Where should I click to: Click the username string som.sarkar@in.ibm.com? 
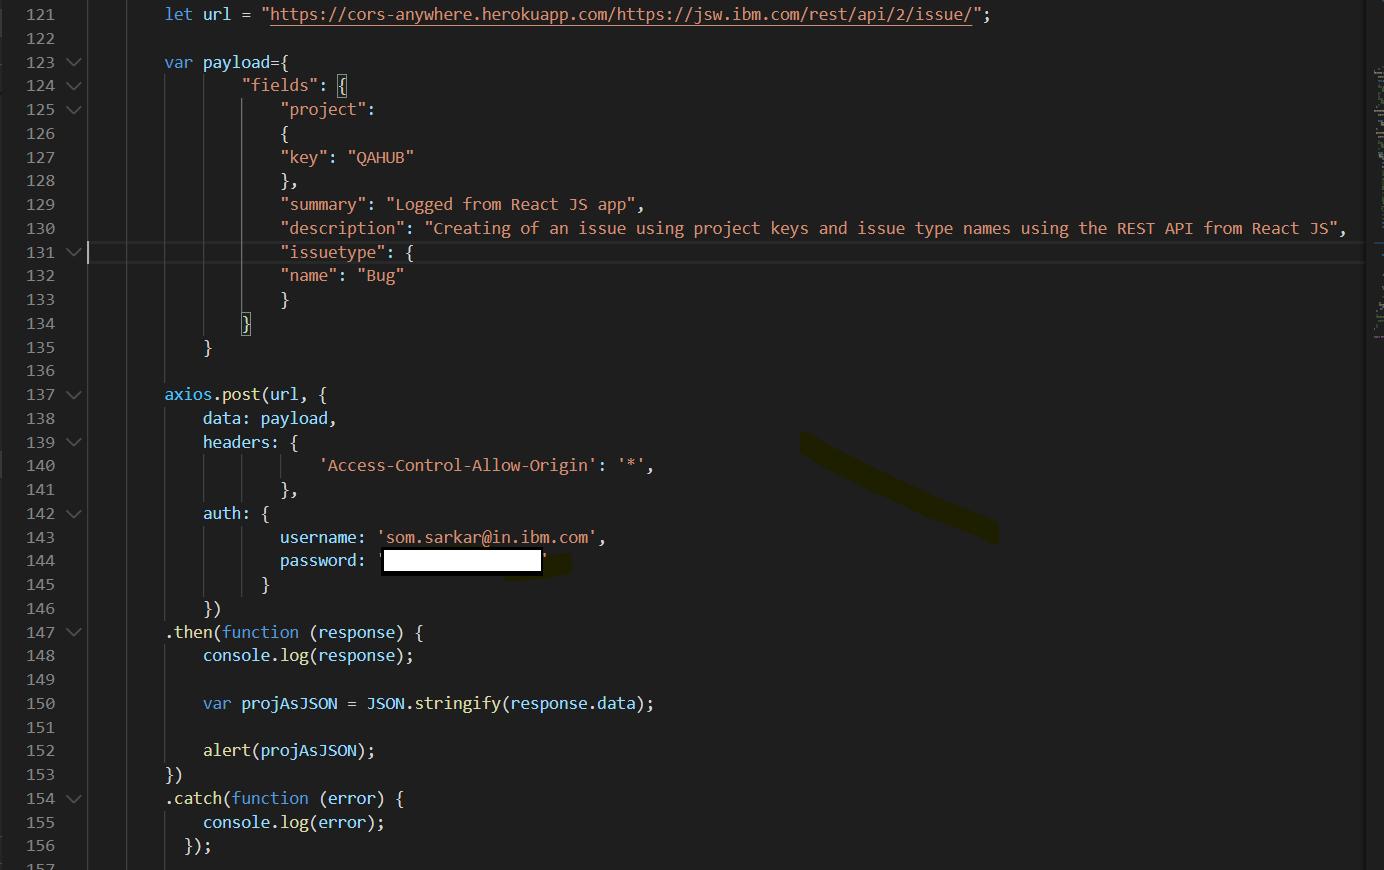click(487, 537)
